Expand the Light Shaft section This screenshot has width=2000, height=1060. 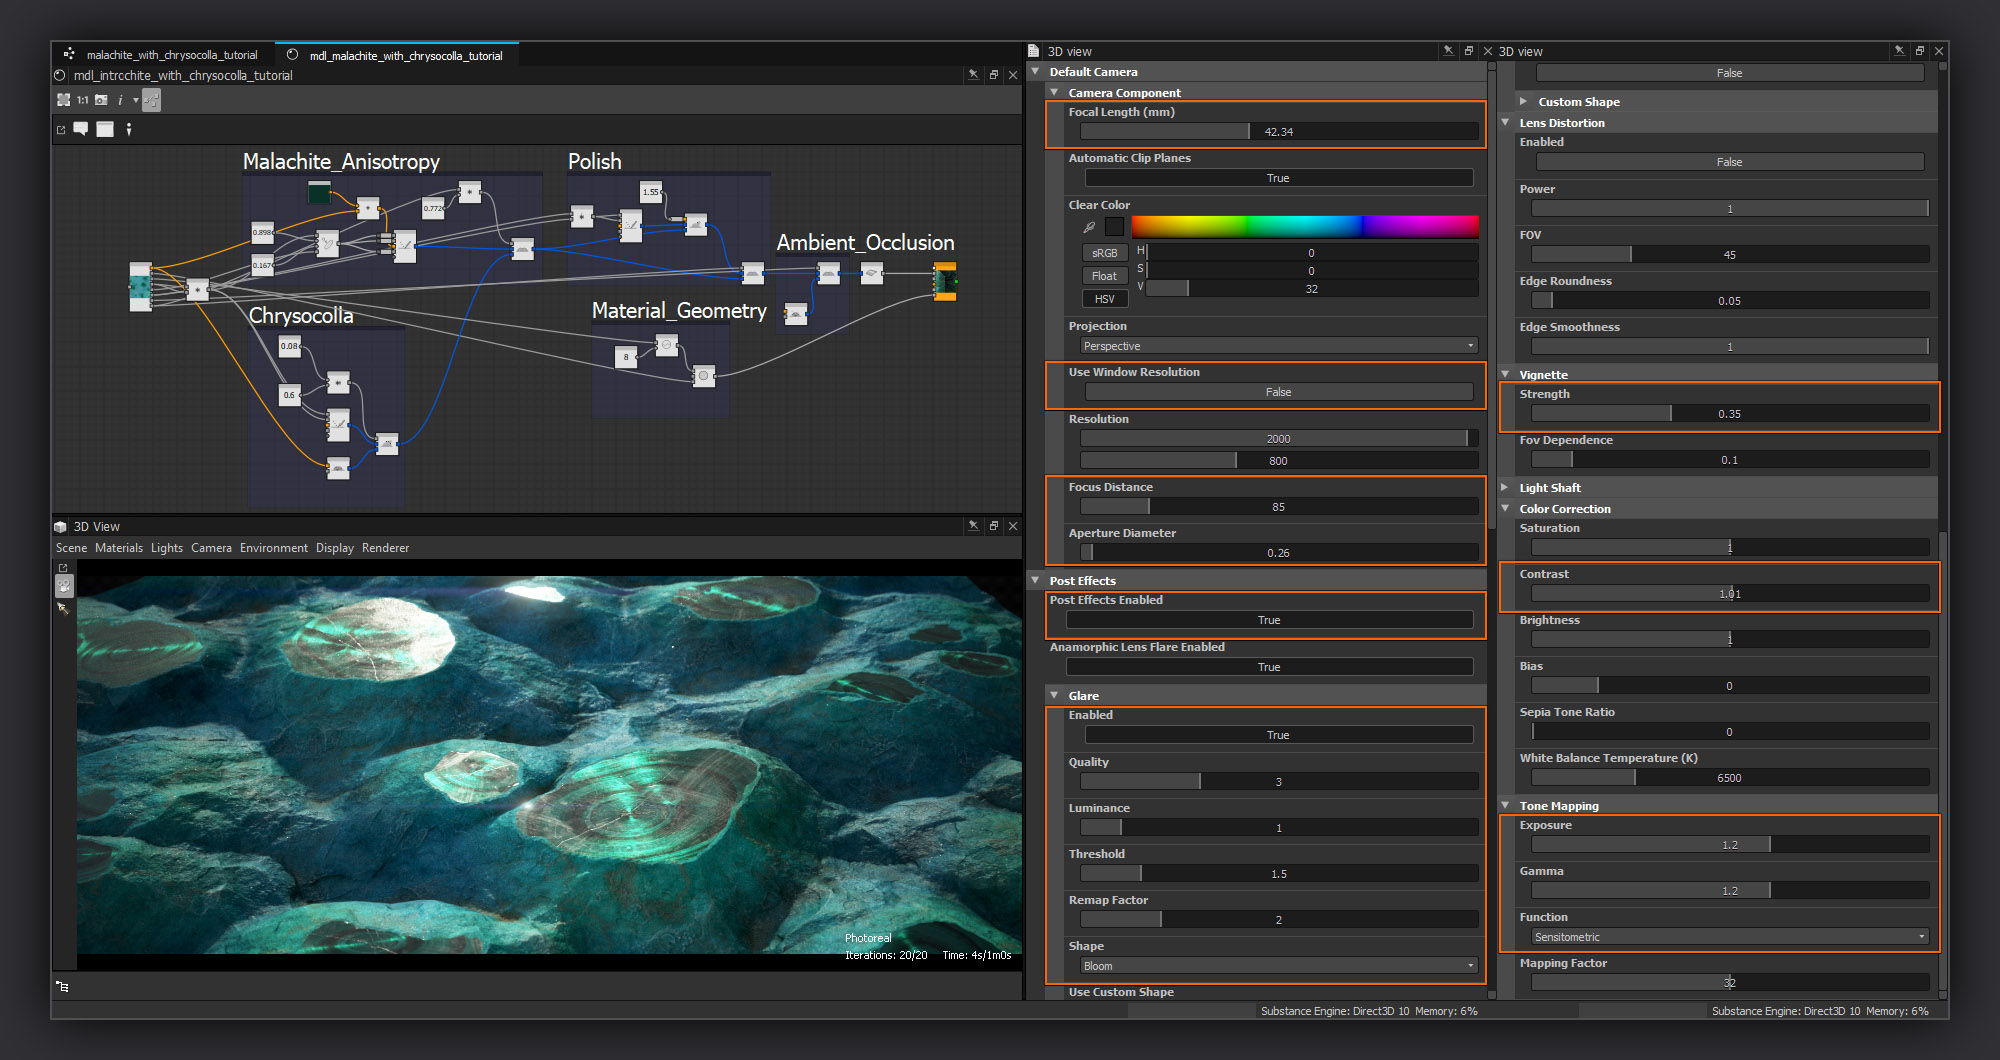[x=1506, y=488]
